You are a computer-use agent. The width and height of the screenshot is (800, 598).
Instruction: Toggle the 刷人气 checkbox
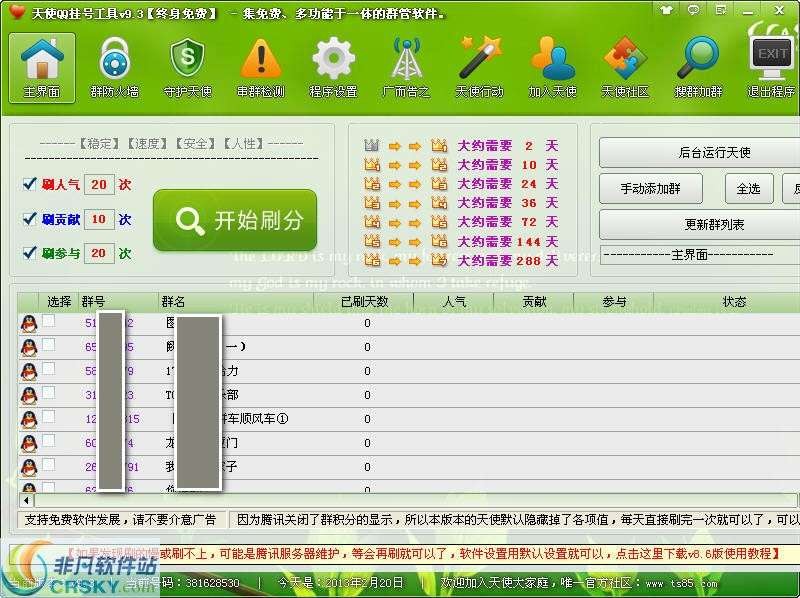[30, 184]
